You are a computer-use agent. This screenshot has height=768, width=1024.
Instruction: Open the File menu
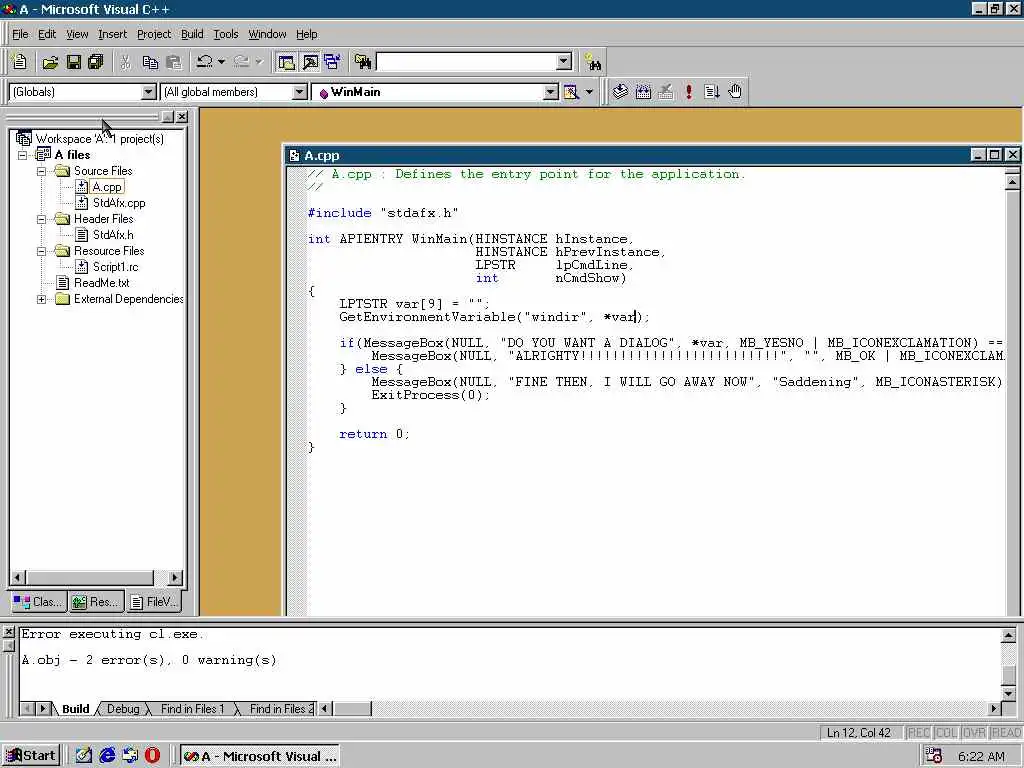[x=20, y=34]
